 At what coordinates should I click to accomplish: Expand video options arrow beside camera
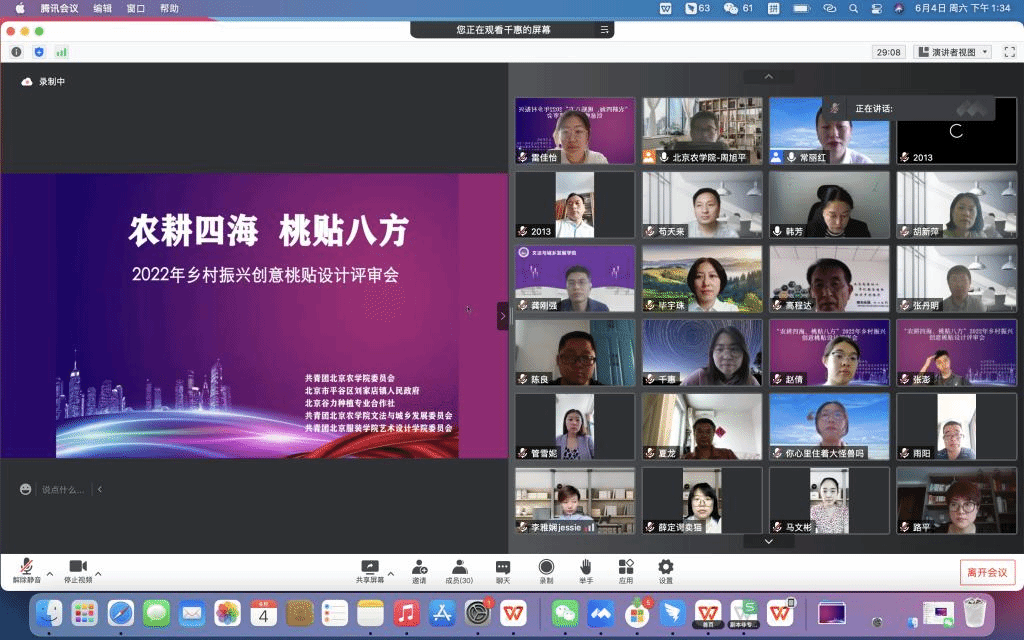click(x=98, y=574)
